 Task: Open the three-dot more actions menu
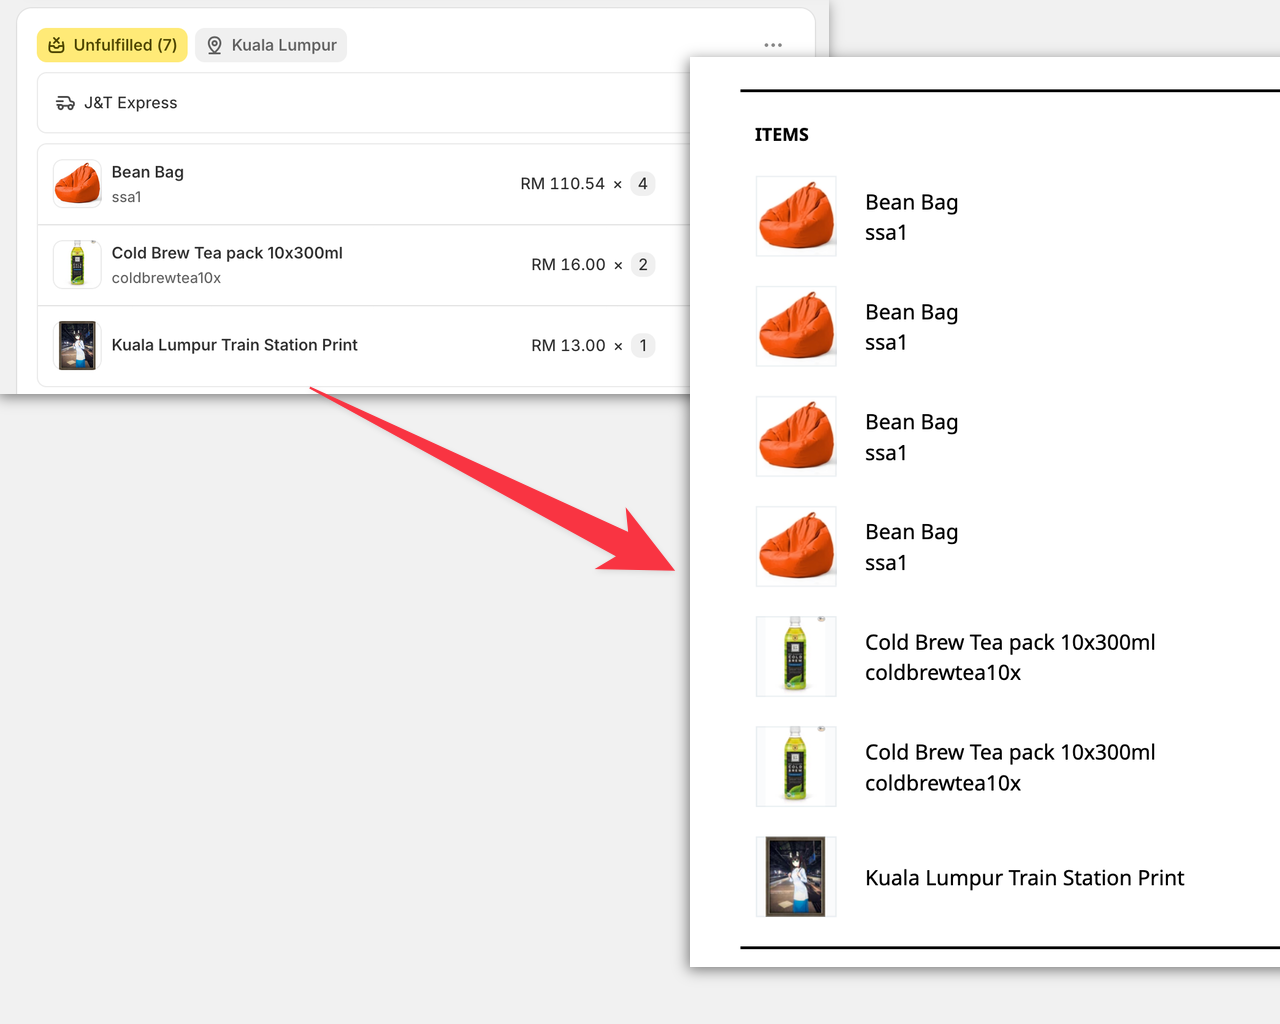click(773, 45)
